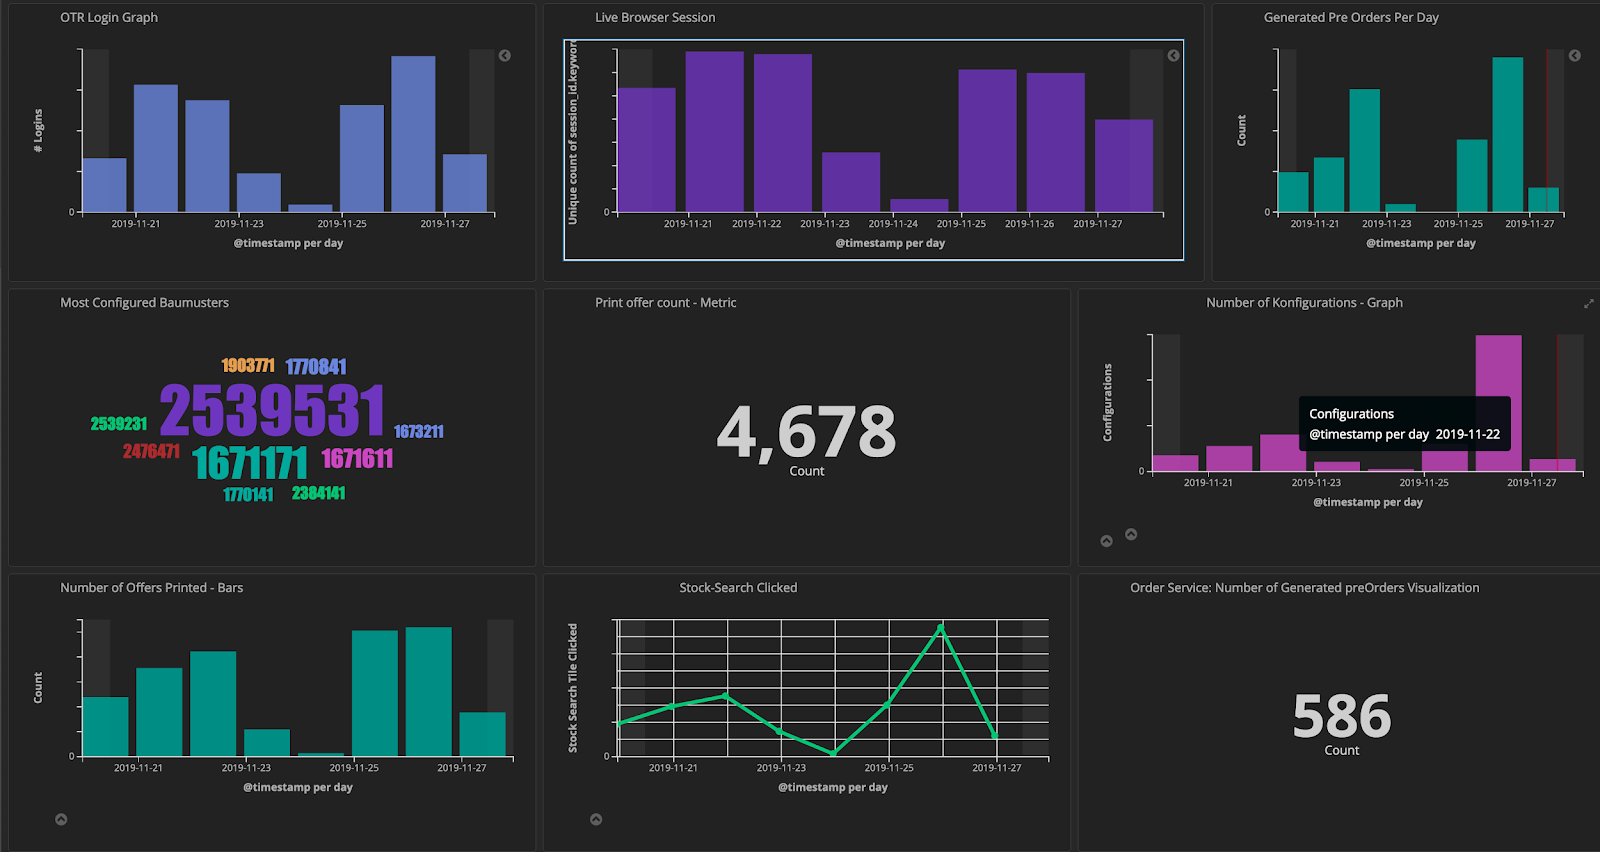Click the 2019-11-21 bar in Number of Konfigurations

pos(1229,458)
